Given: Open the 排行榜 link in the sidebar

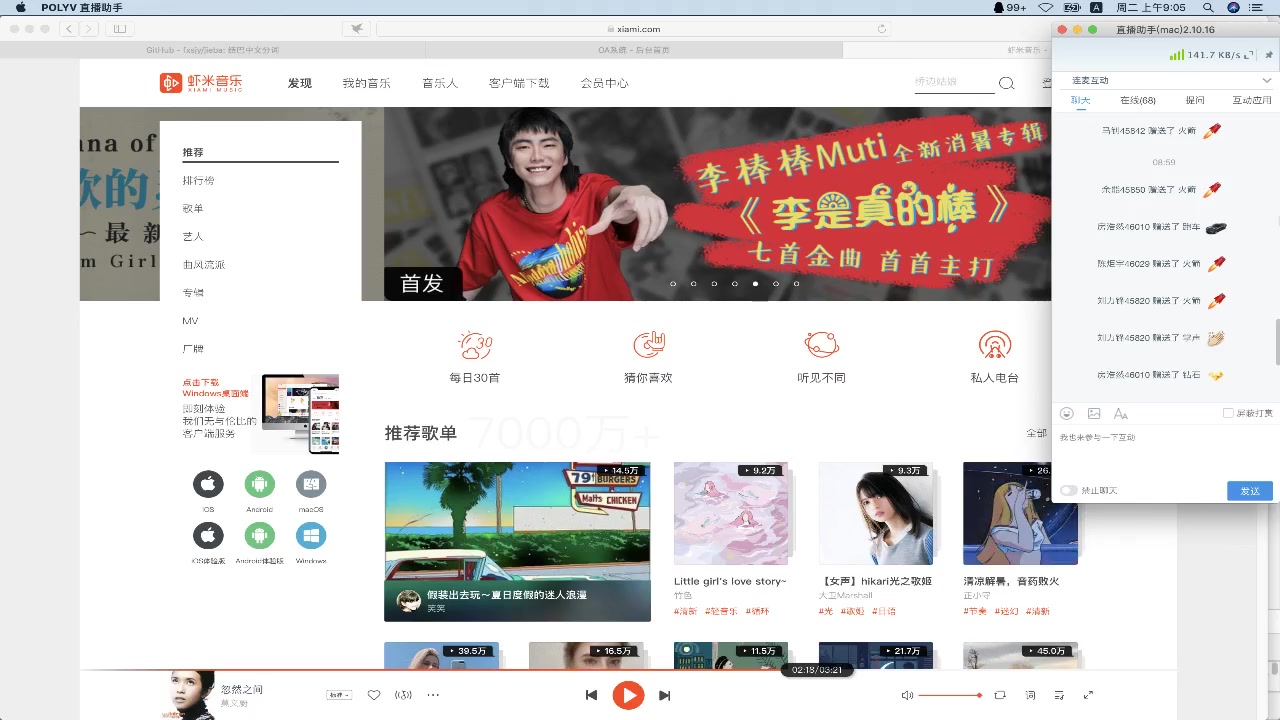Looking at the screenshot, I should (x=198, y=180).
